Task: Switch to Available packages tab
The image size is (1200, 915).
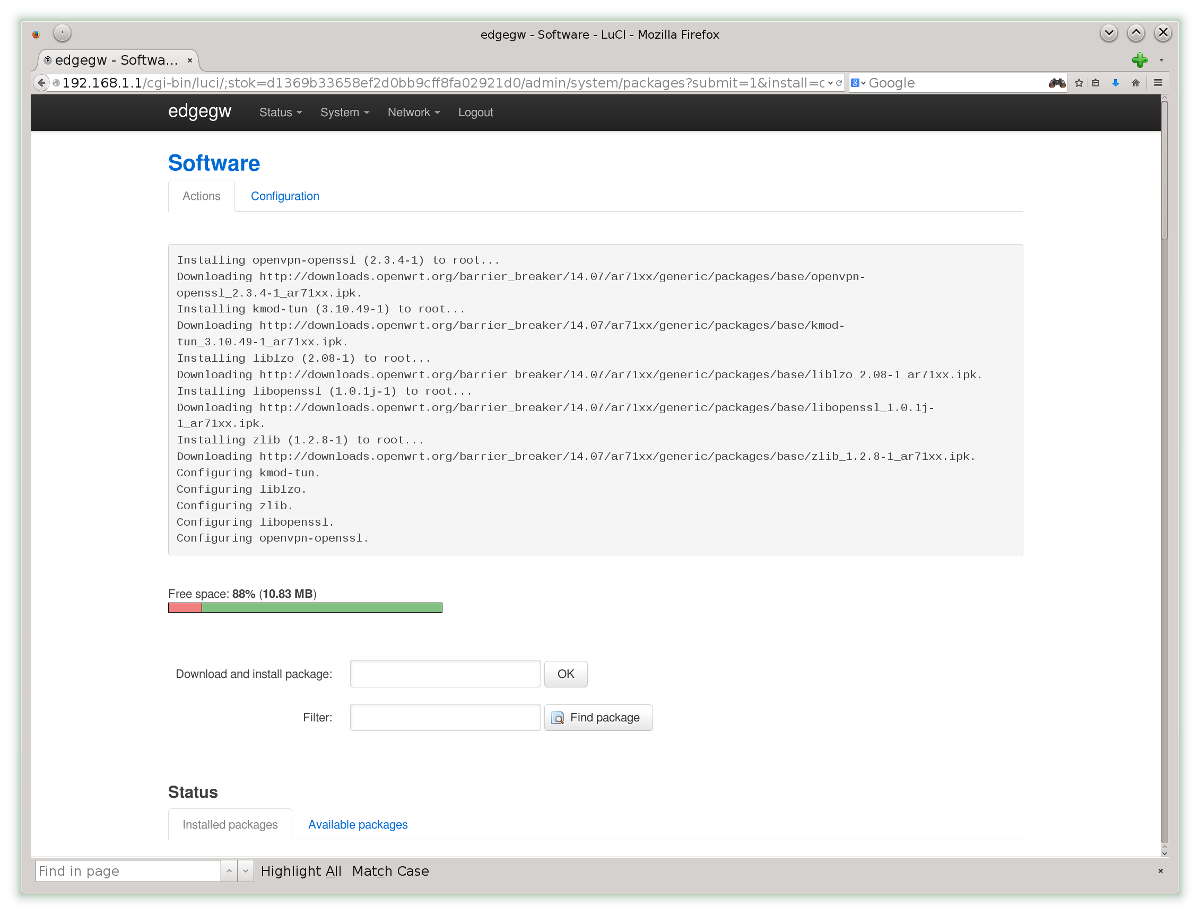Action: point(358,825)
